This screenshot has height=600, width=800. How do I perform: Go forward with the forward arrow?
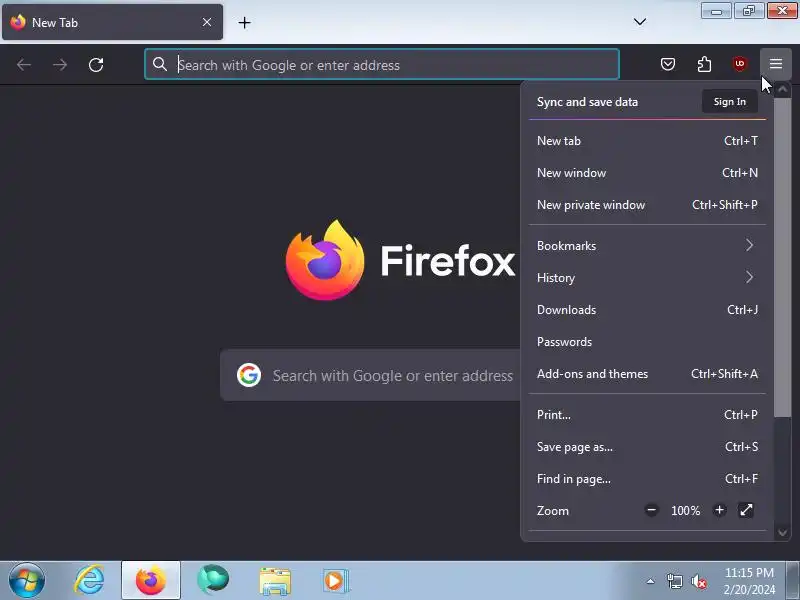point(60,65)
